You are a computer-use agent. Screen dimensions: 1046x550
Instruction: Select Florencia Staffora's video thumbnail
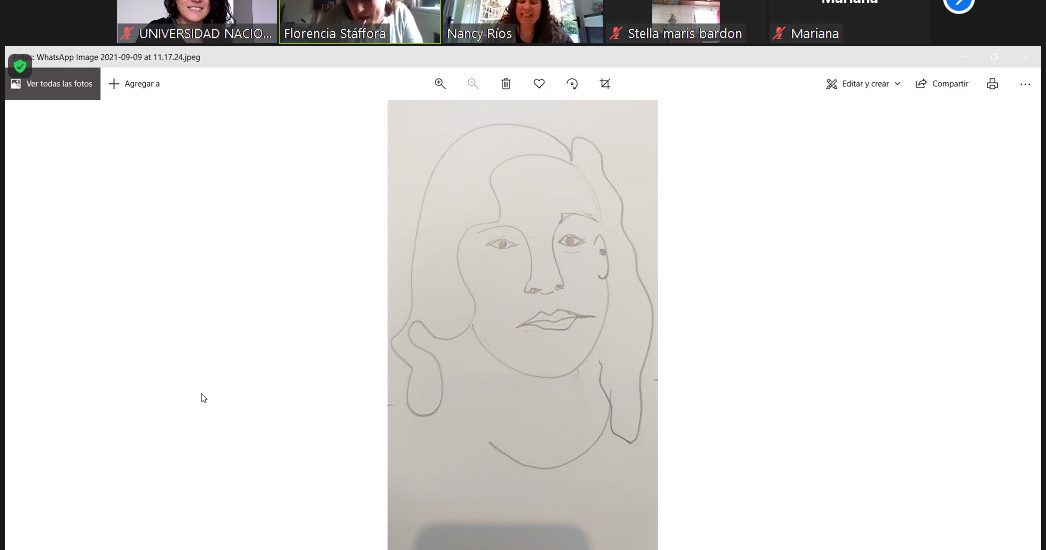click(360, 20)
